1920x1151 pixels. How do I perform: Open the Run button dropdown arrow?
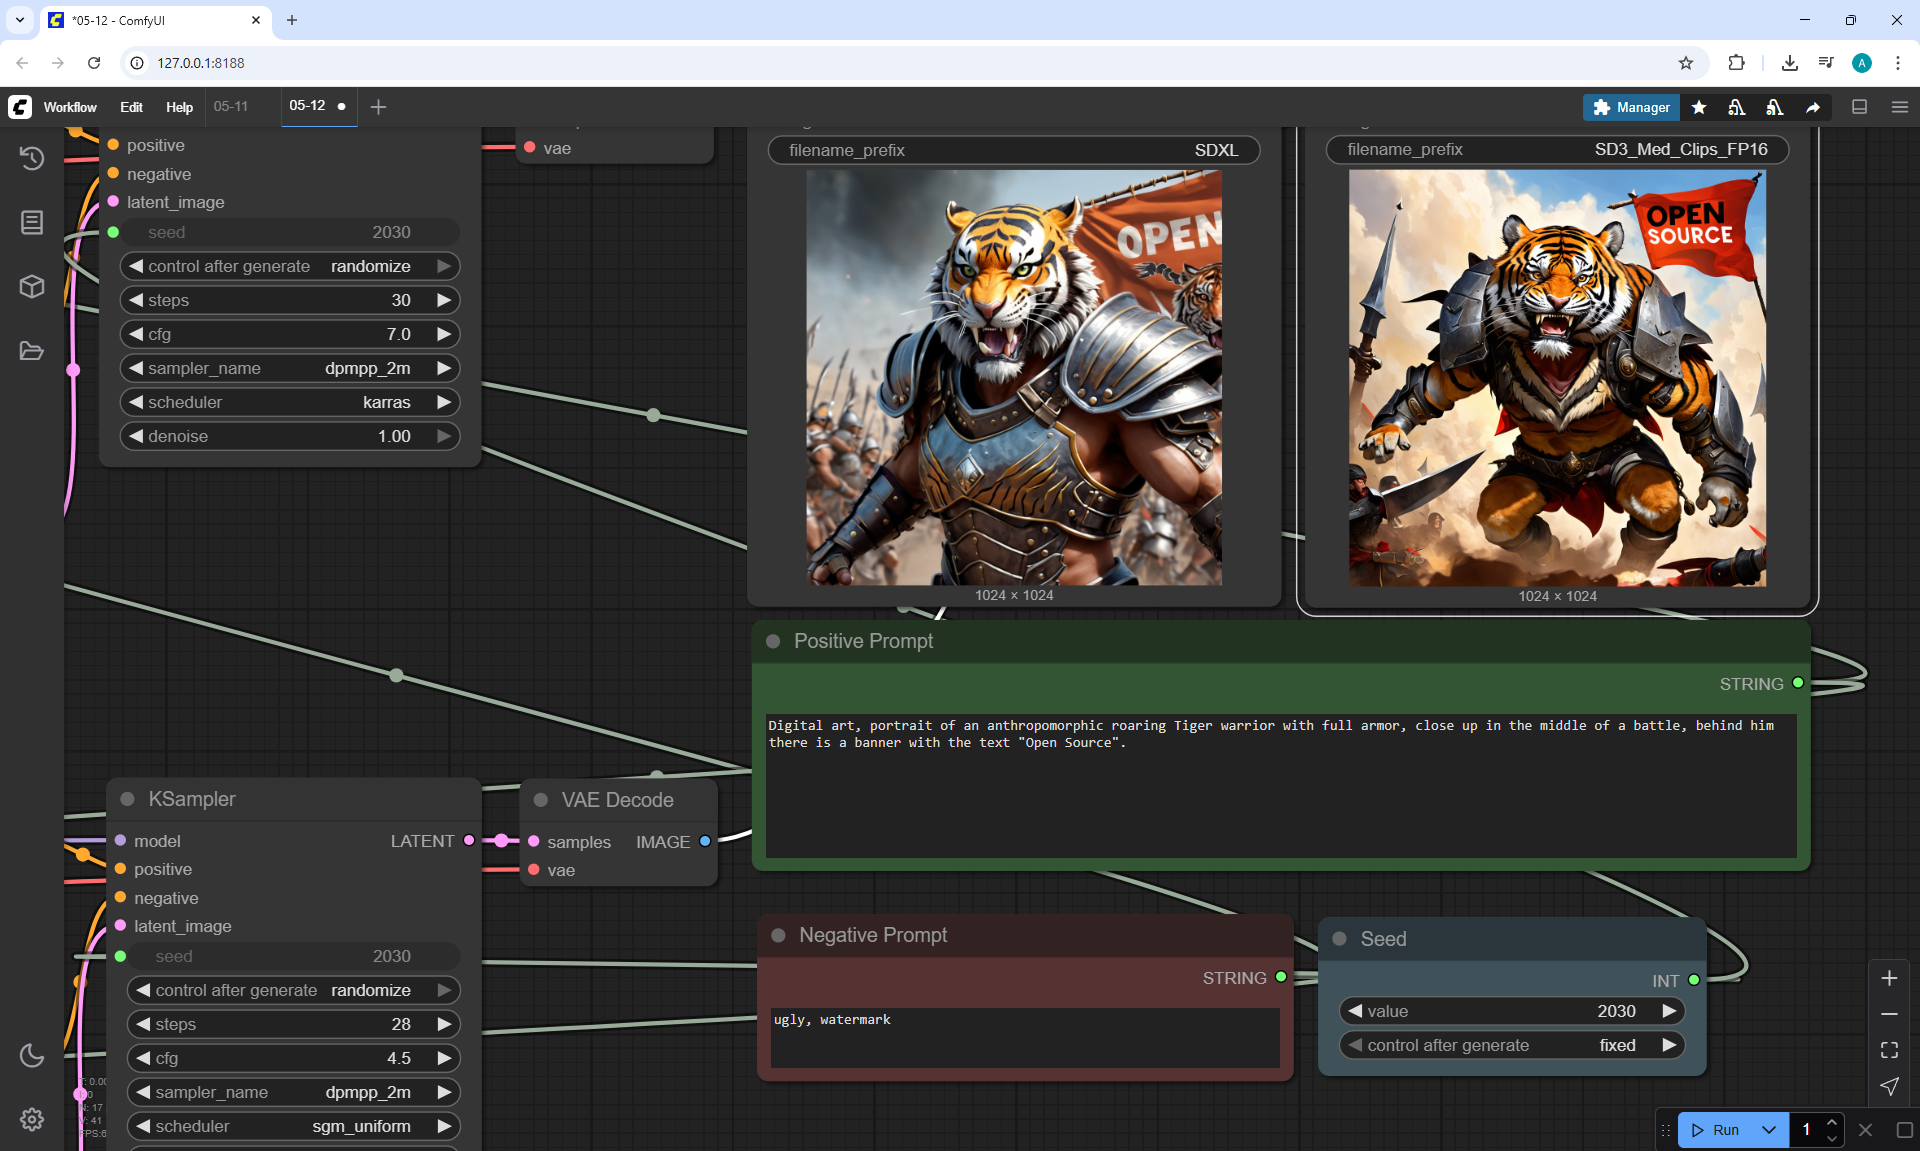point(1768,1130)
